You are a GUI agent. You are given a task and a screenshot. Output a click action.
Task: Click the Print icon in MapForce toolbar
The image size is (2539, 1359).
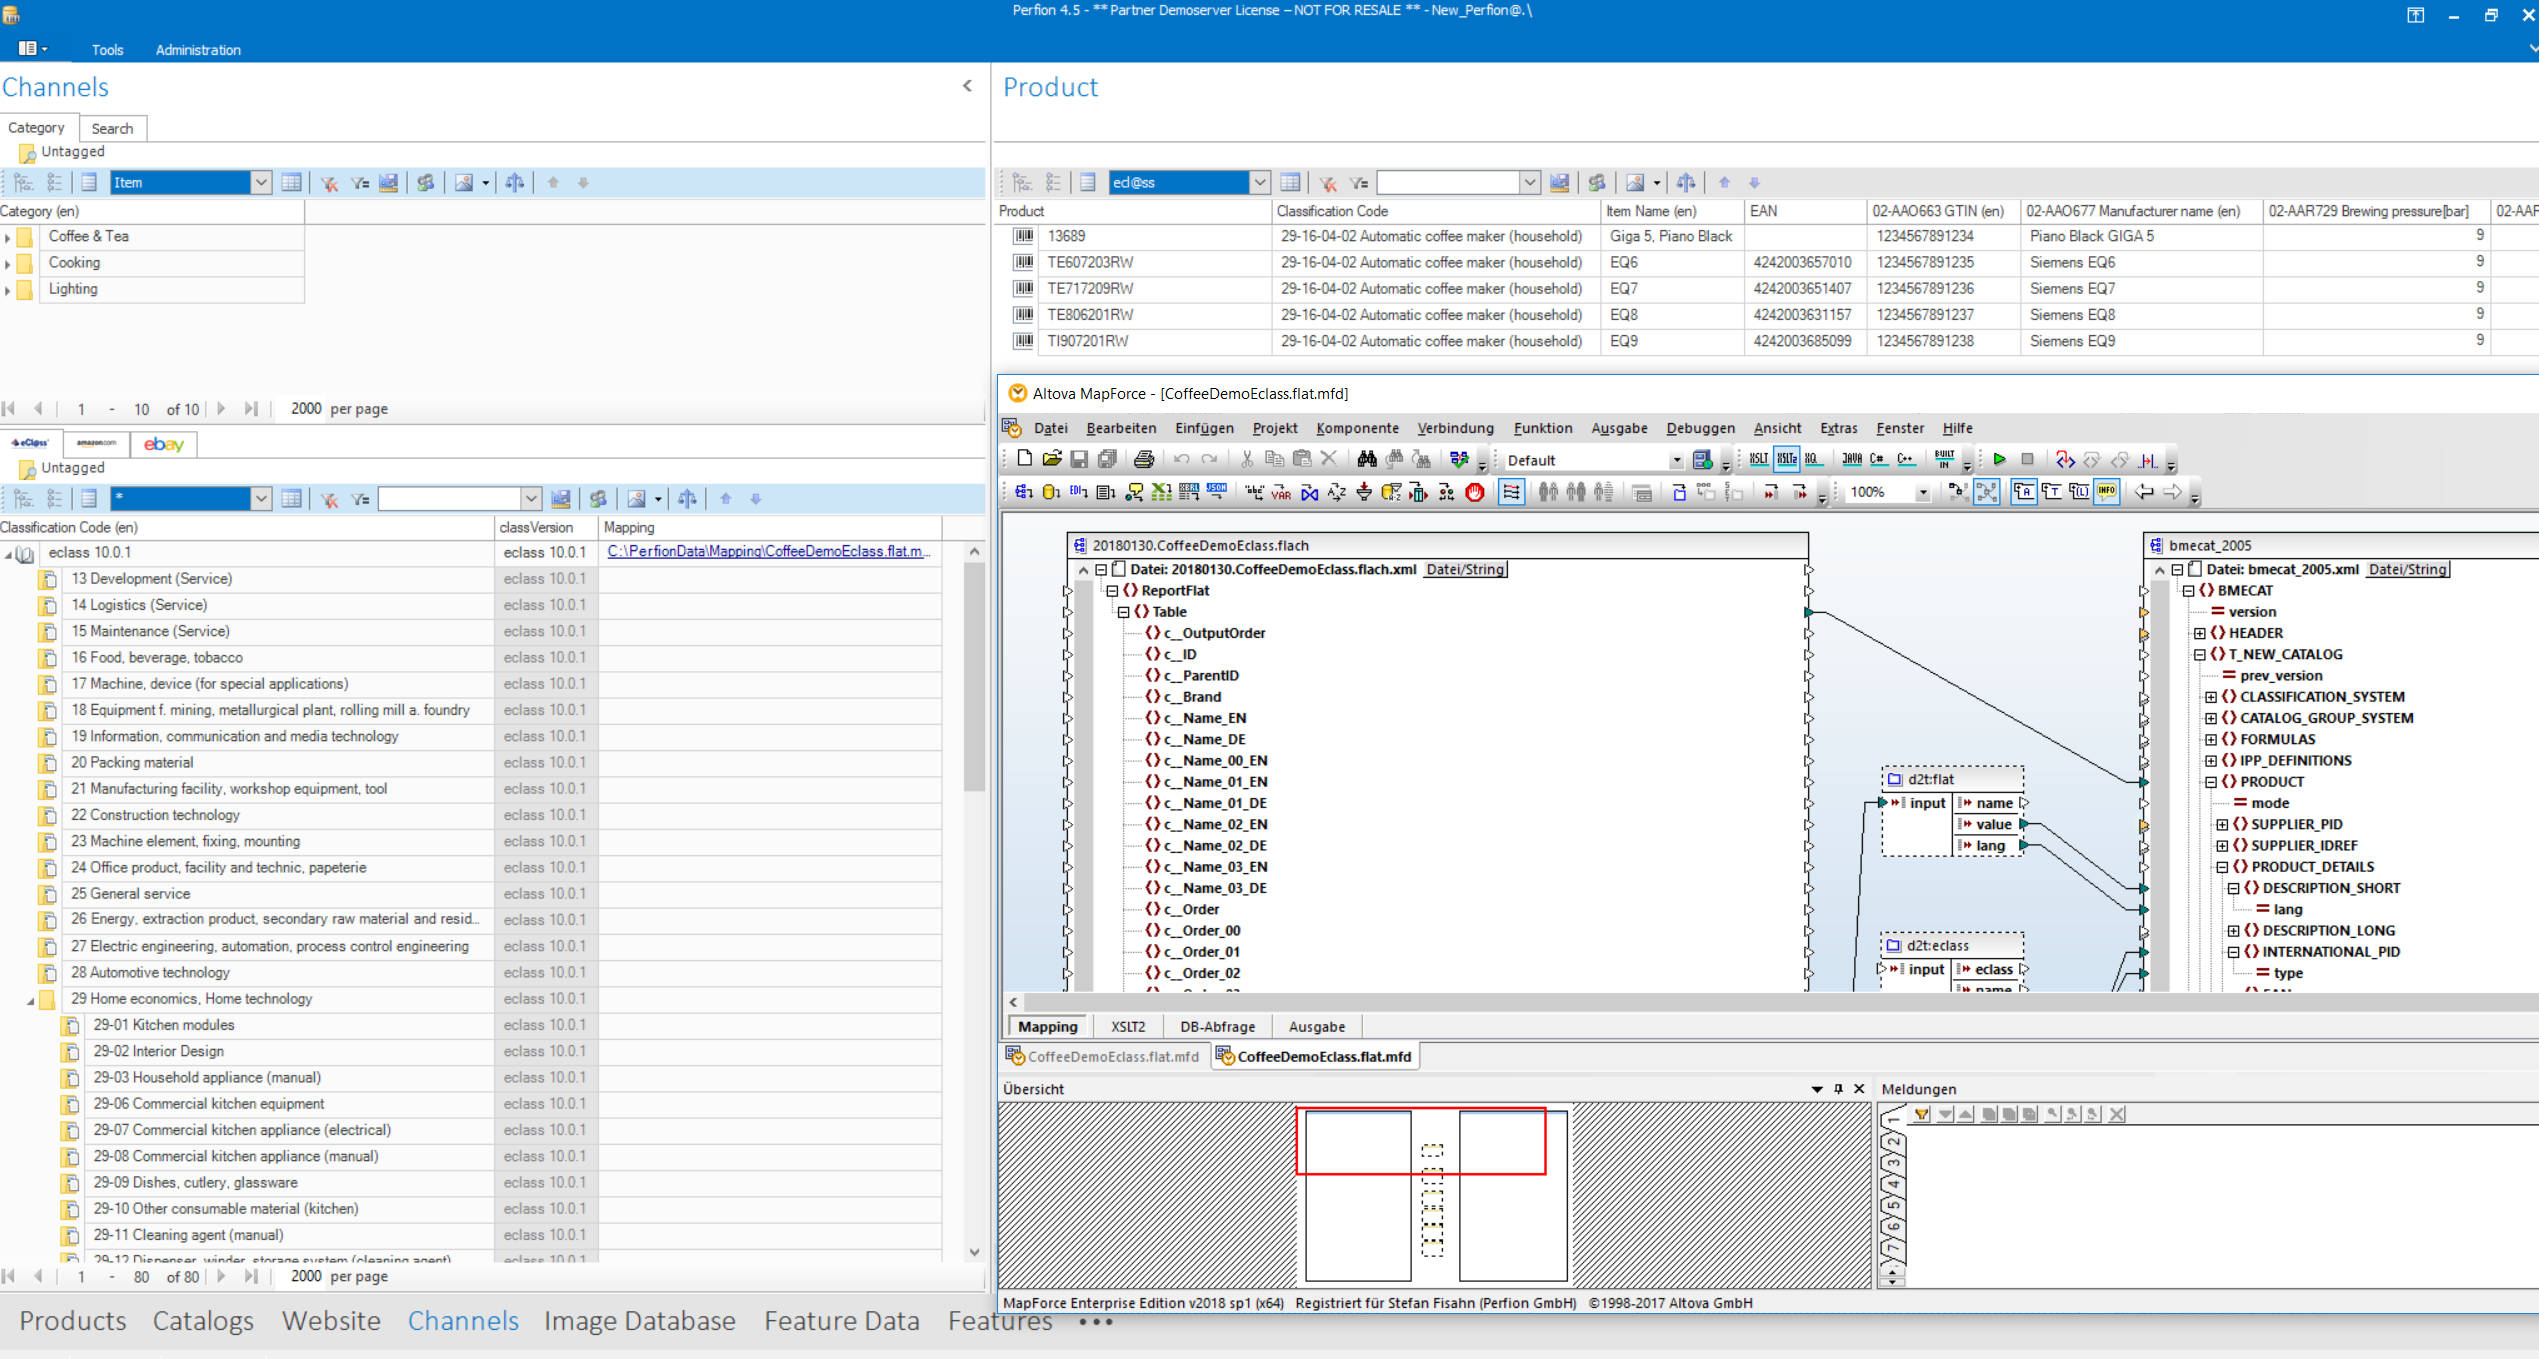tap(1144, 459)
